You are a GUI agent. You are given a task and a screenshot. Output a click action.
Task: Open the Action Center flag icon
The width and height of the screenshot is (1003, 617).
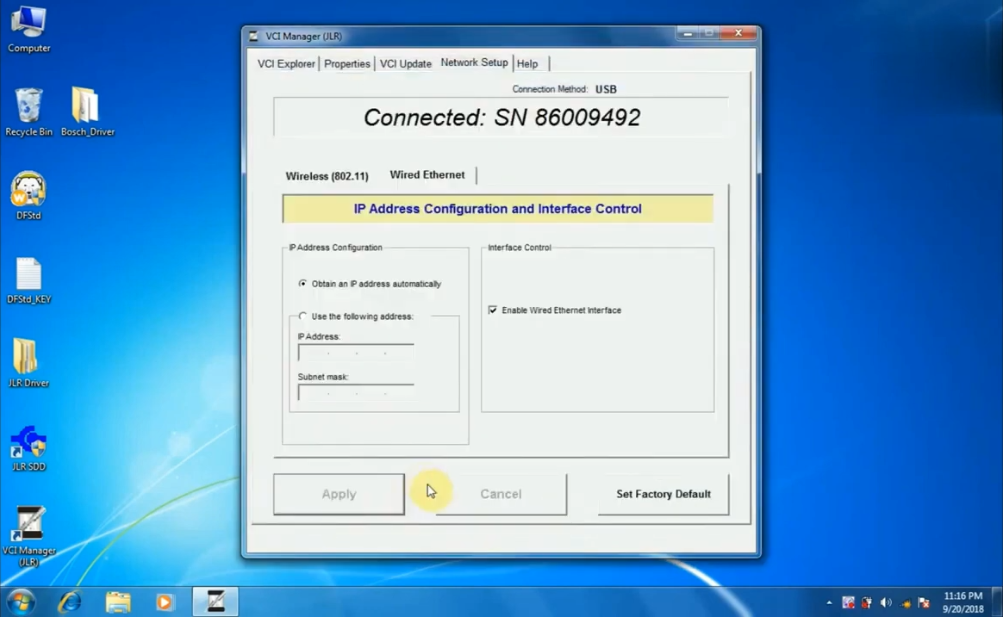[x=924, y=602]
